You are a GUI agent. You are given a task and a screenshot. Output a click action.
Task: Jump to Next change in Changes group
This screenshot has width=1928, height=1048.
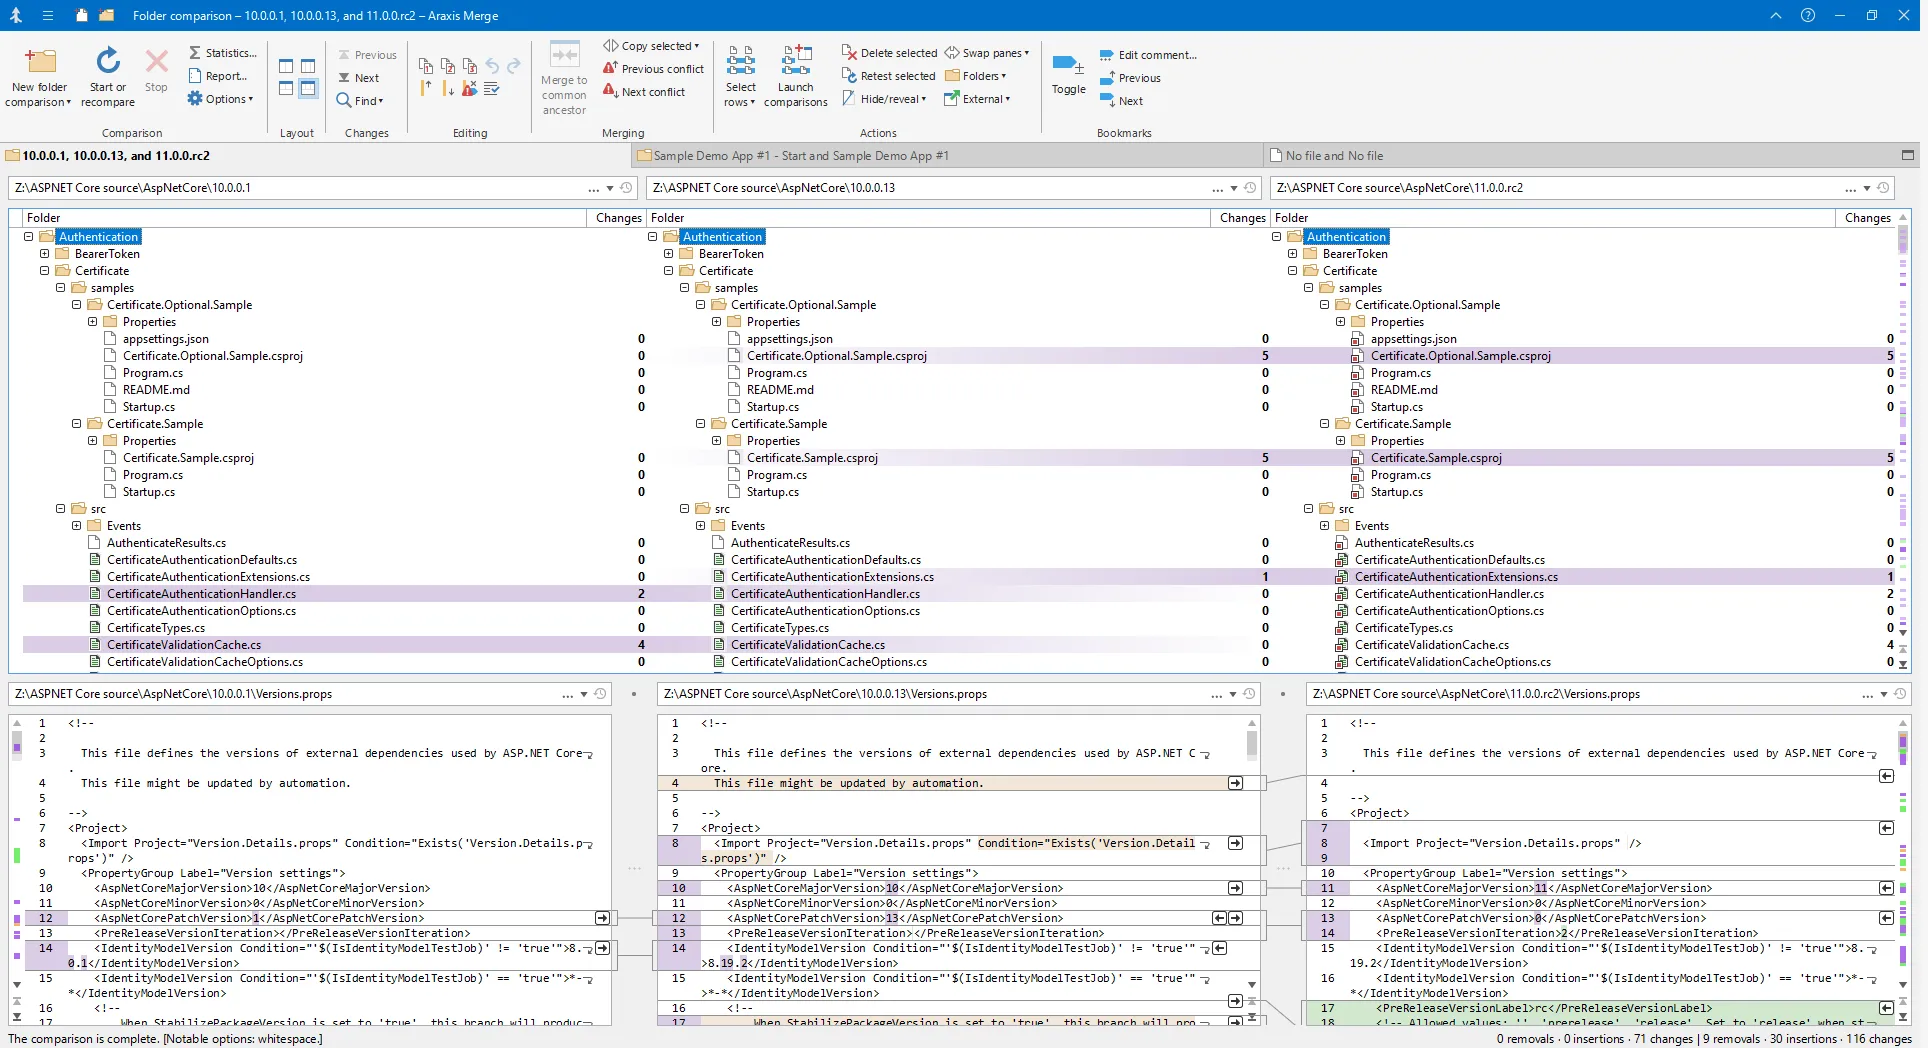pyautogui.click(x=359, y=78)
